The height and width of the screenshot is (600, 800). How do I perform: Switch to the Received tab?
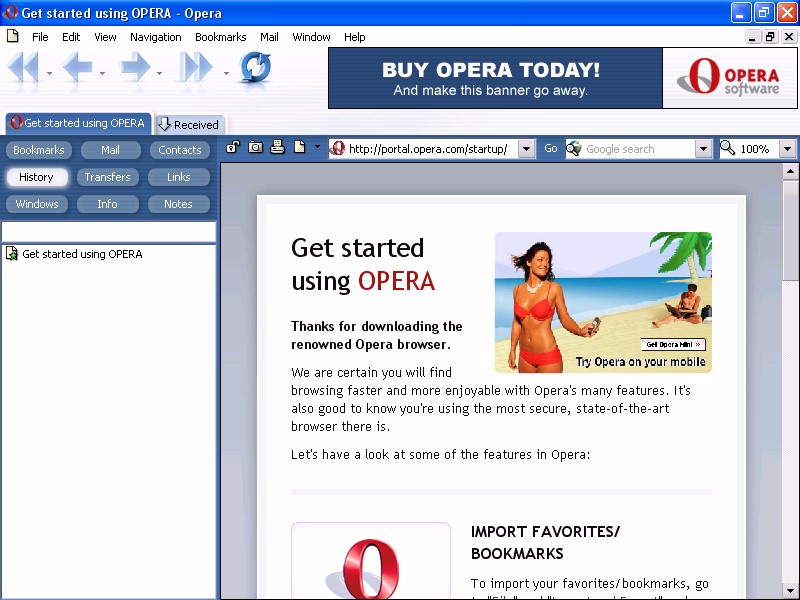point(189,124)
